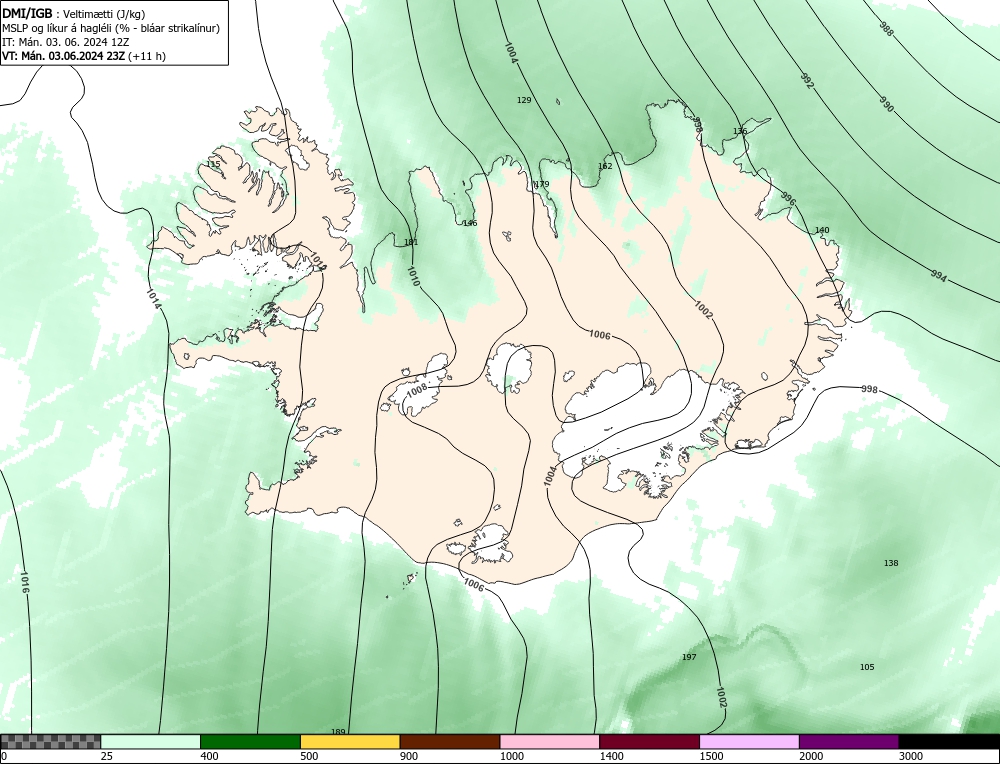The height and width of the screenshot is (764, 1000).
Task: Click the '3000' legend scale label
Action: pyautogui.click(x=911, y=756)
